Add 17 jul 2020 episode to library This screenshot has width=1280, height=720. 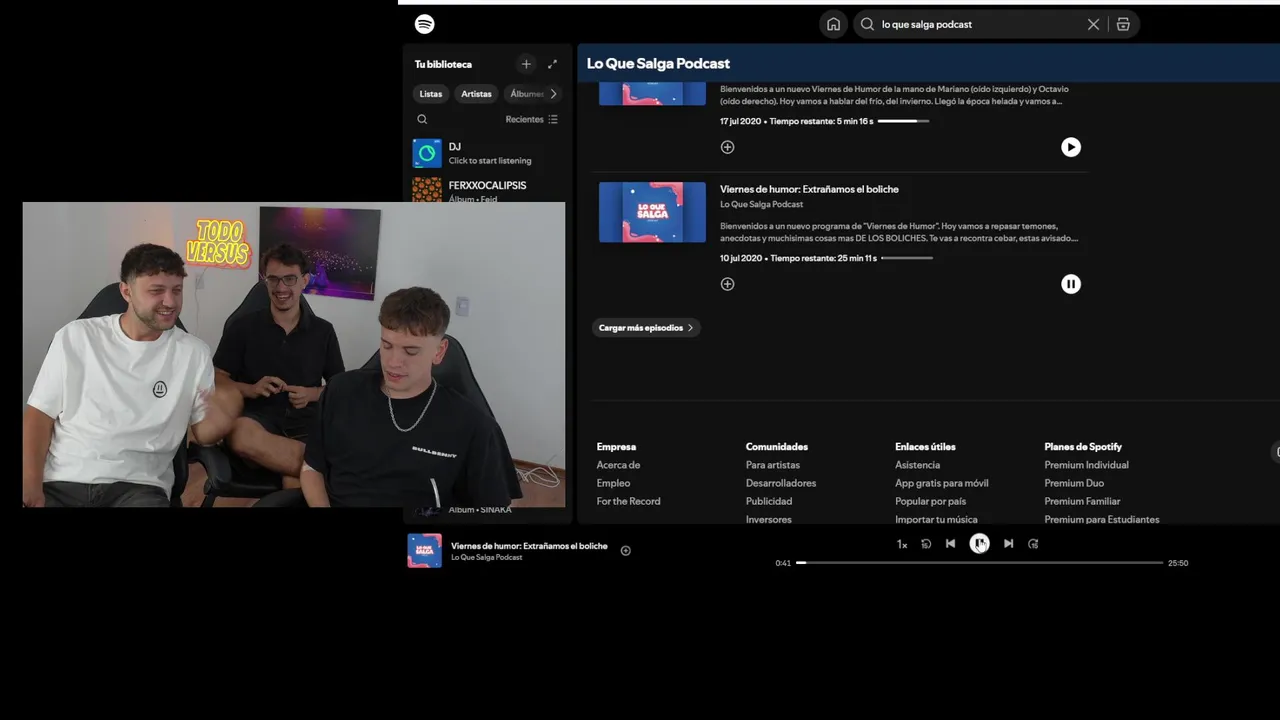[727, 147]
